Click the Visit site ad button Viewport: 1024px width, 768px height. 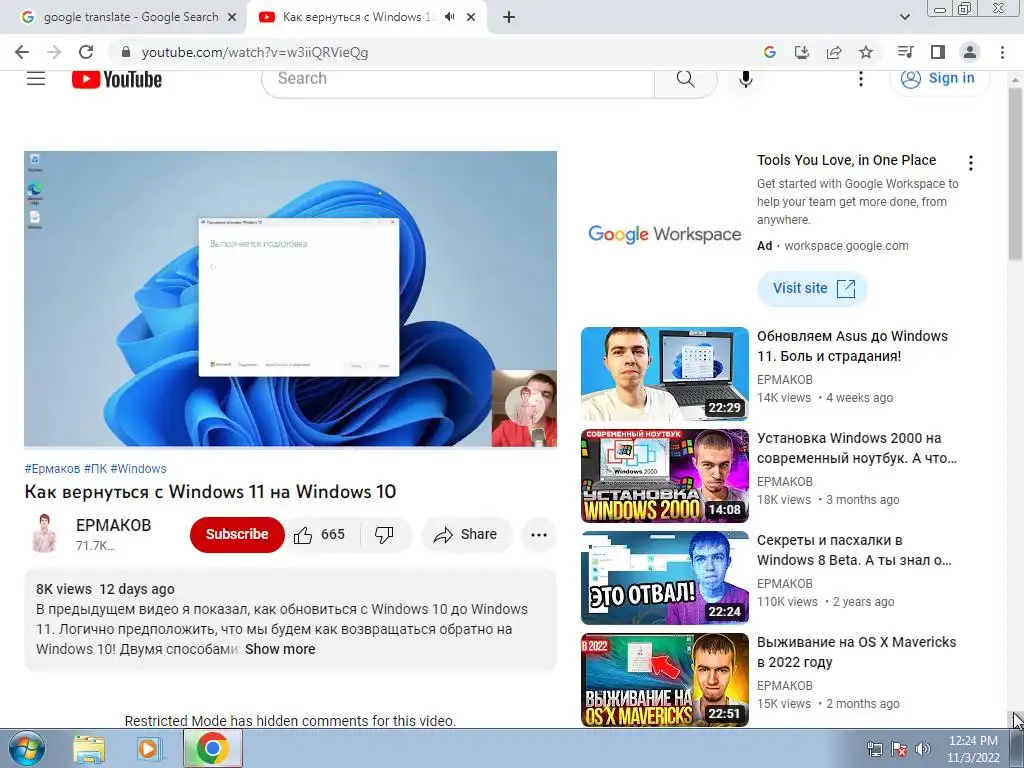click(812, 289)
